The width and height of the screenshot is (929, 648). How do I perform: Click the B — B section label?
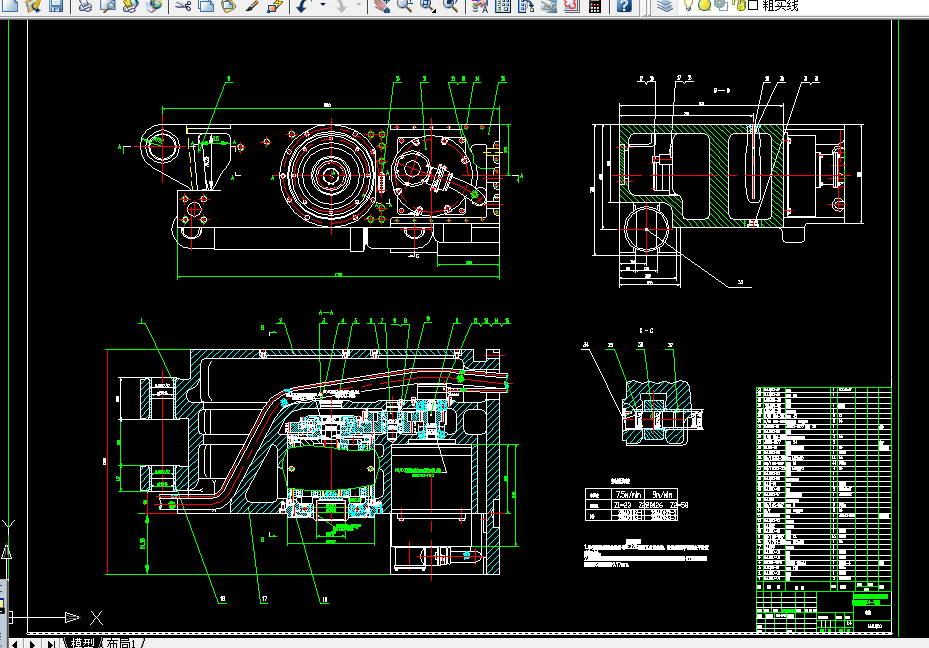(x=722, y=91)
